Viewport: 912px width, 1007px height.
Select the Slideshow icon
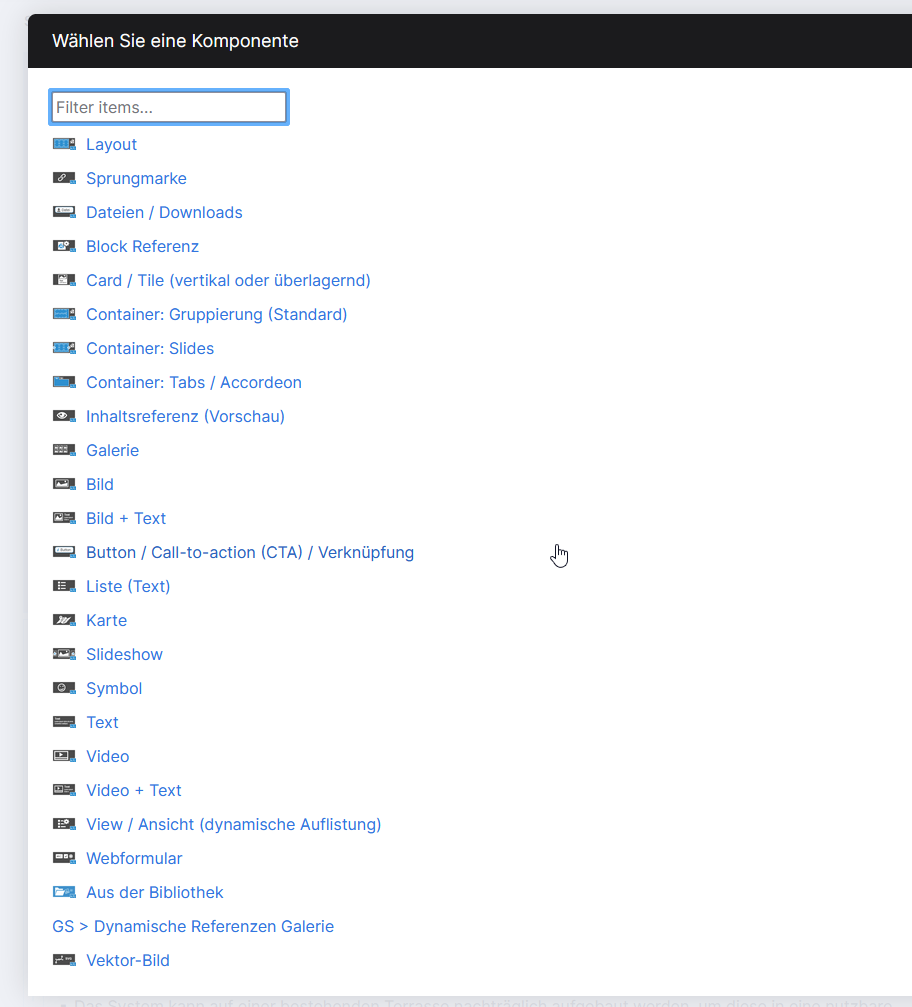click(64, 653)
